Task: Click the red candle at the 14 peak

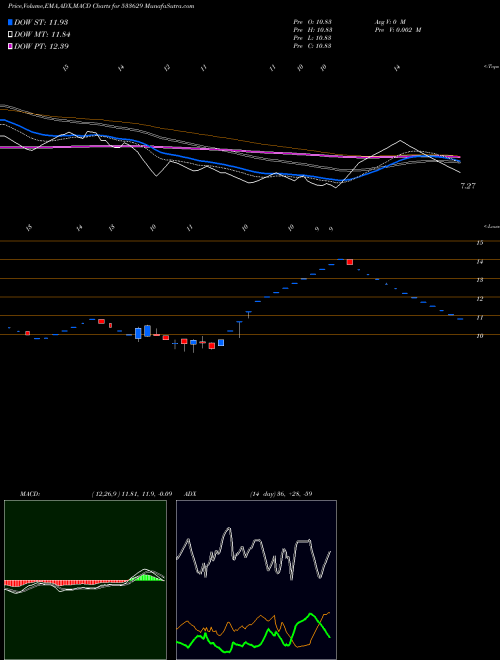Action: pos(349,262)
